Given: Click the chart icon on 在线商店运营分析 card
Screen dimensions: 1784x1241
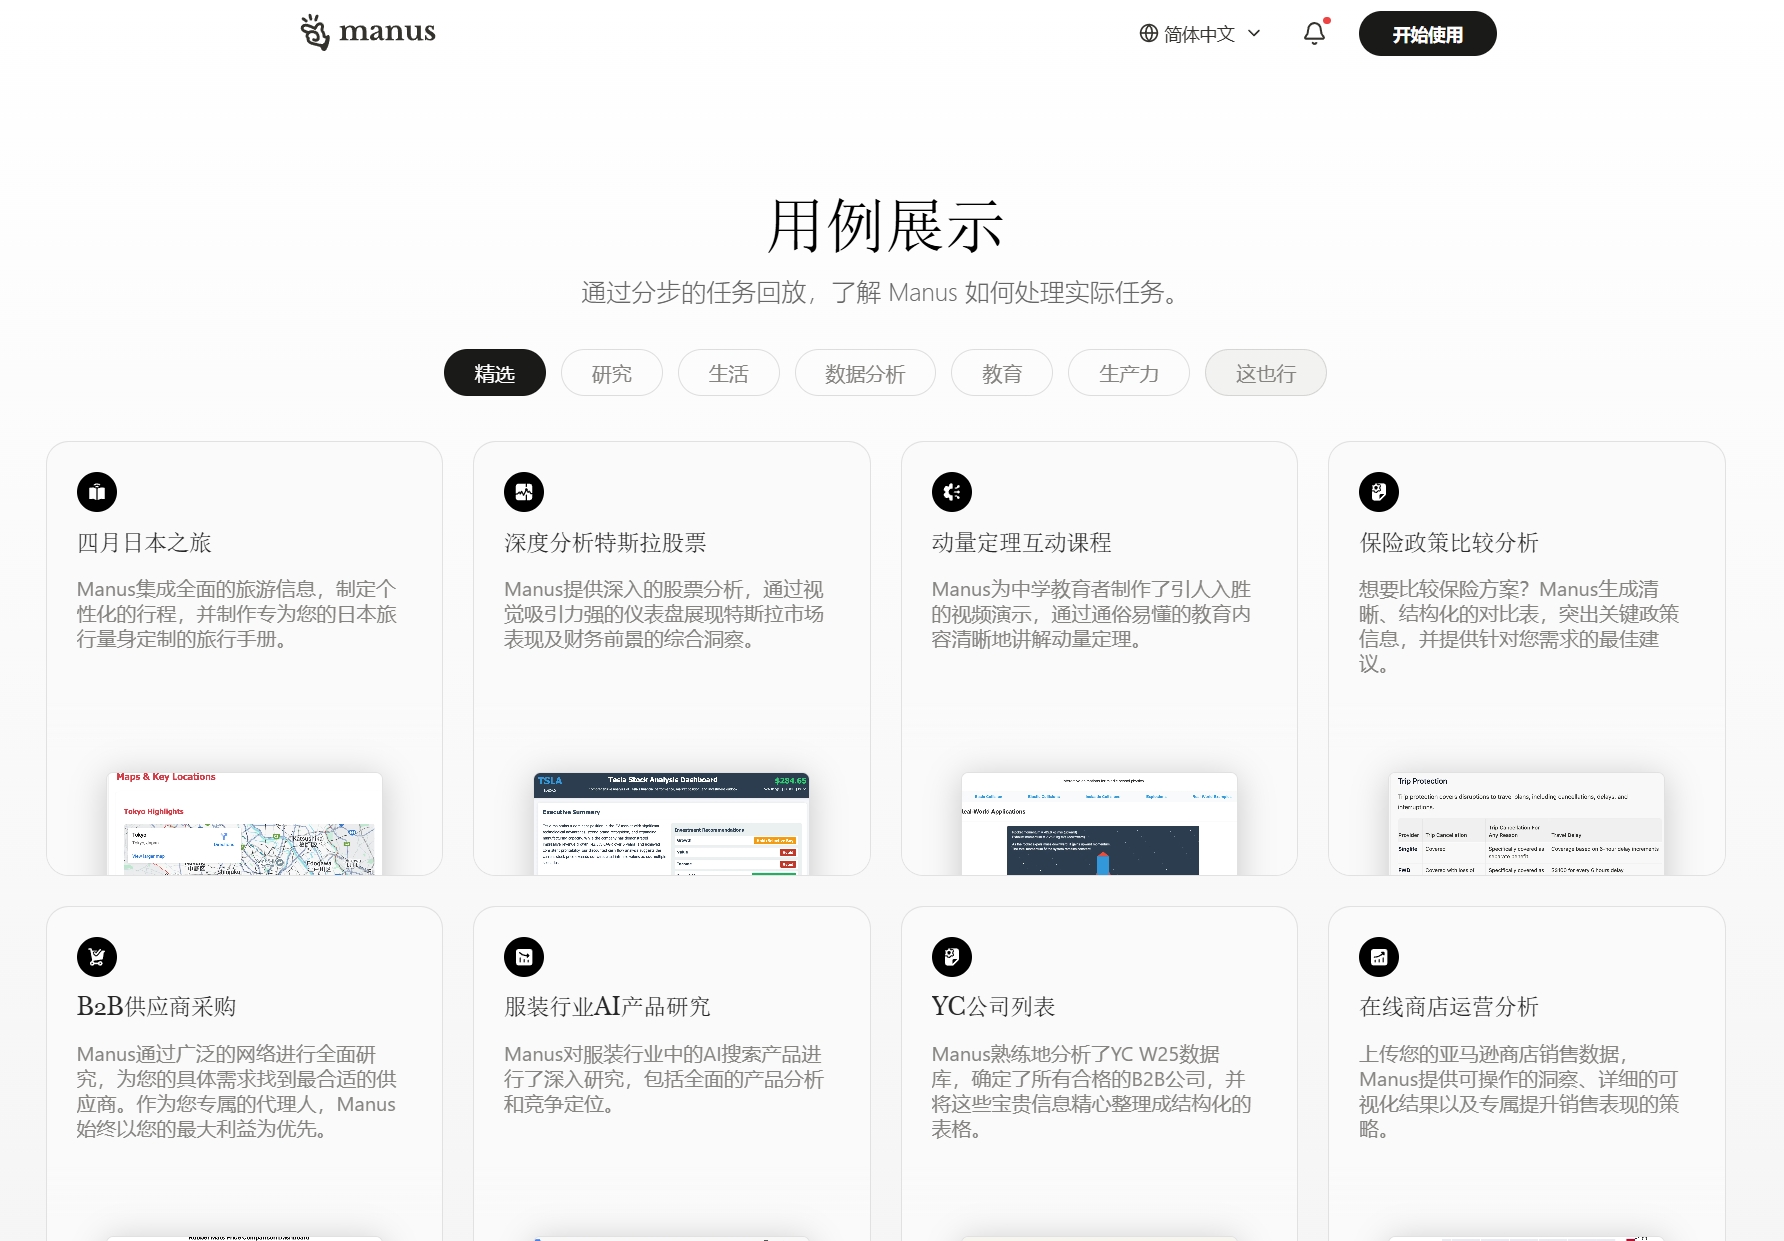Looking at the screenshot, I should (1379, 957).
